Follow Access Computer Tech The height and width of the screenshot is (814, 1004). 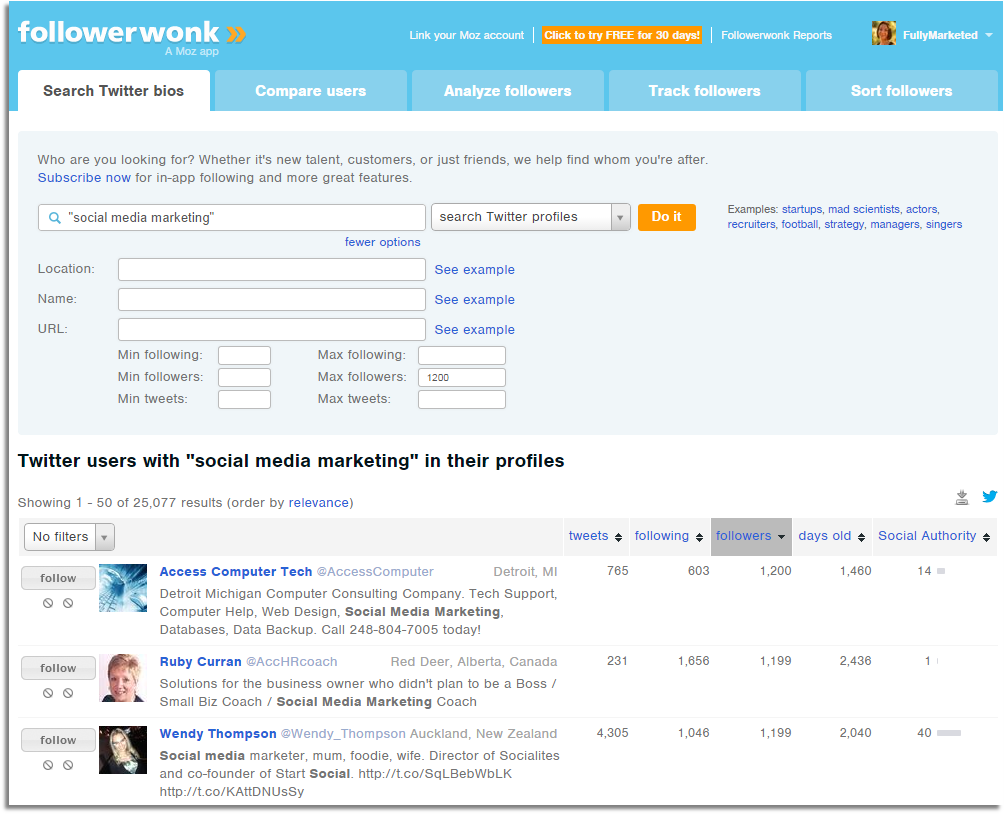[58, 578]
